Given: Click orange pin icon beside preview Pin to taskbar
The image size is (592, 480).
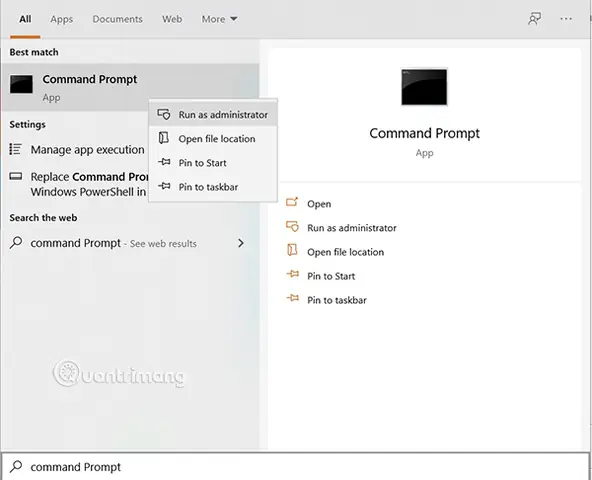Looking at the screenshot, I should (x=293, y=298).
